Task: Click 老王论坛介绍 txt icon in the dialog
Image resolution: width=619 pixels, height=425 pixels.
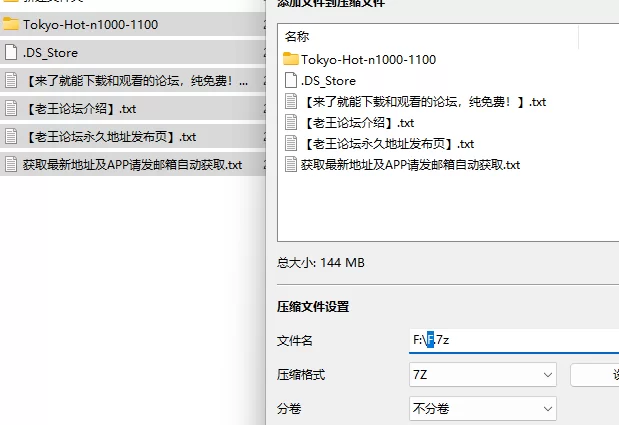Action: (291, 122)
